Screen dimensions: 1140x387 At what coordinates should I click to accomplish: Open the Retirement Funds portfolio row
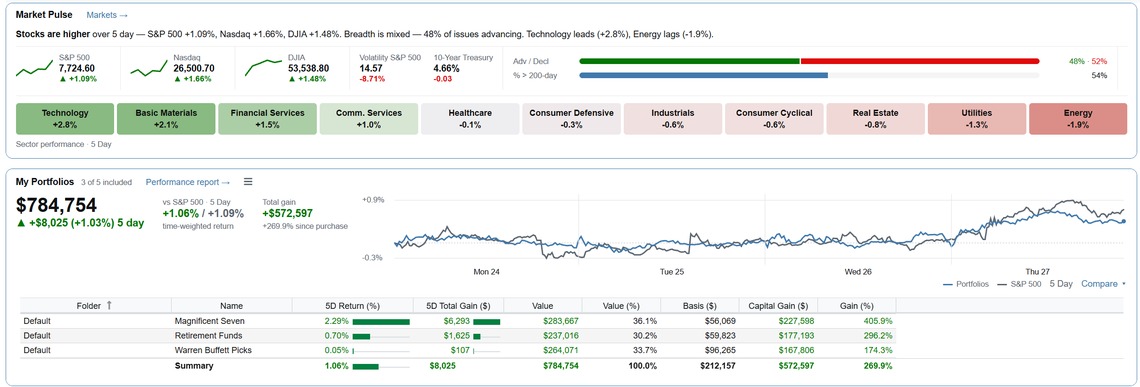(458, 335)
